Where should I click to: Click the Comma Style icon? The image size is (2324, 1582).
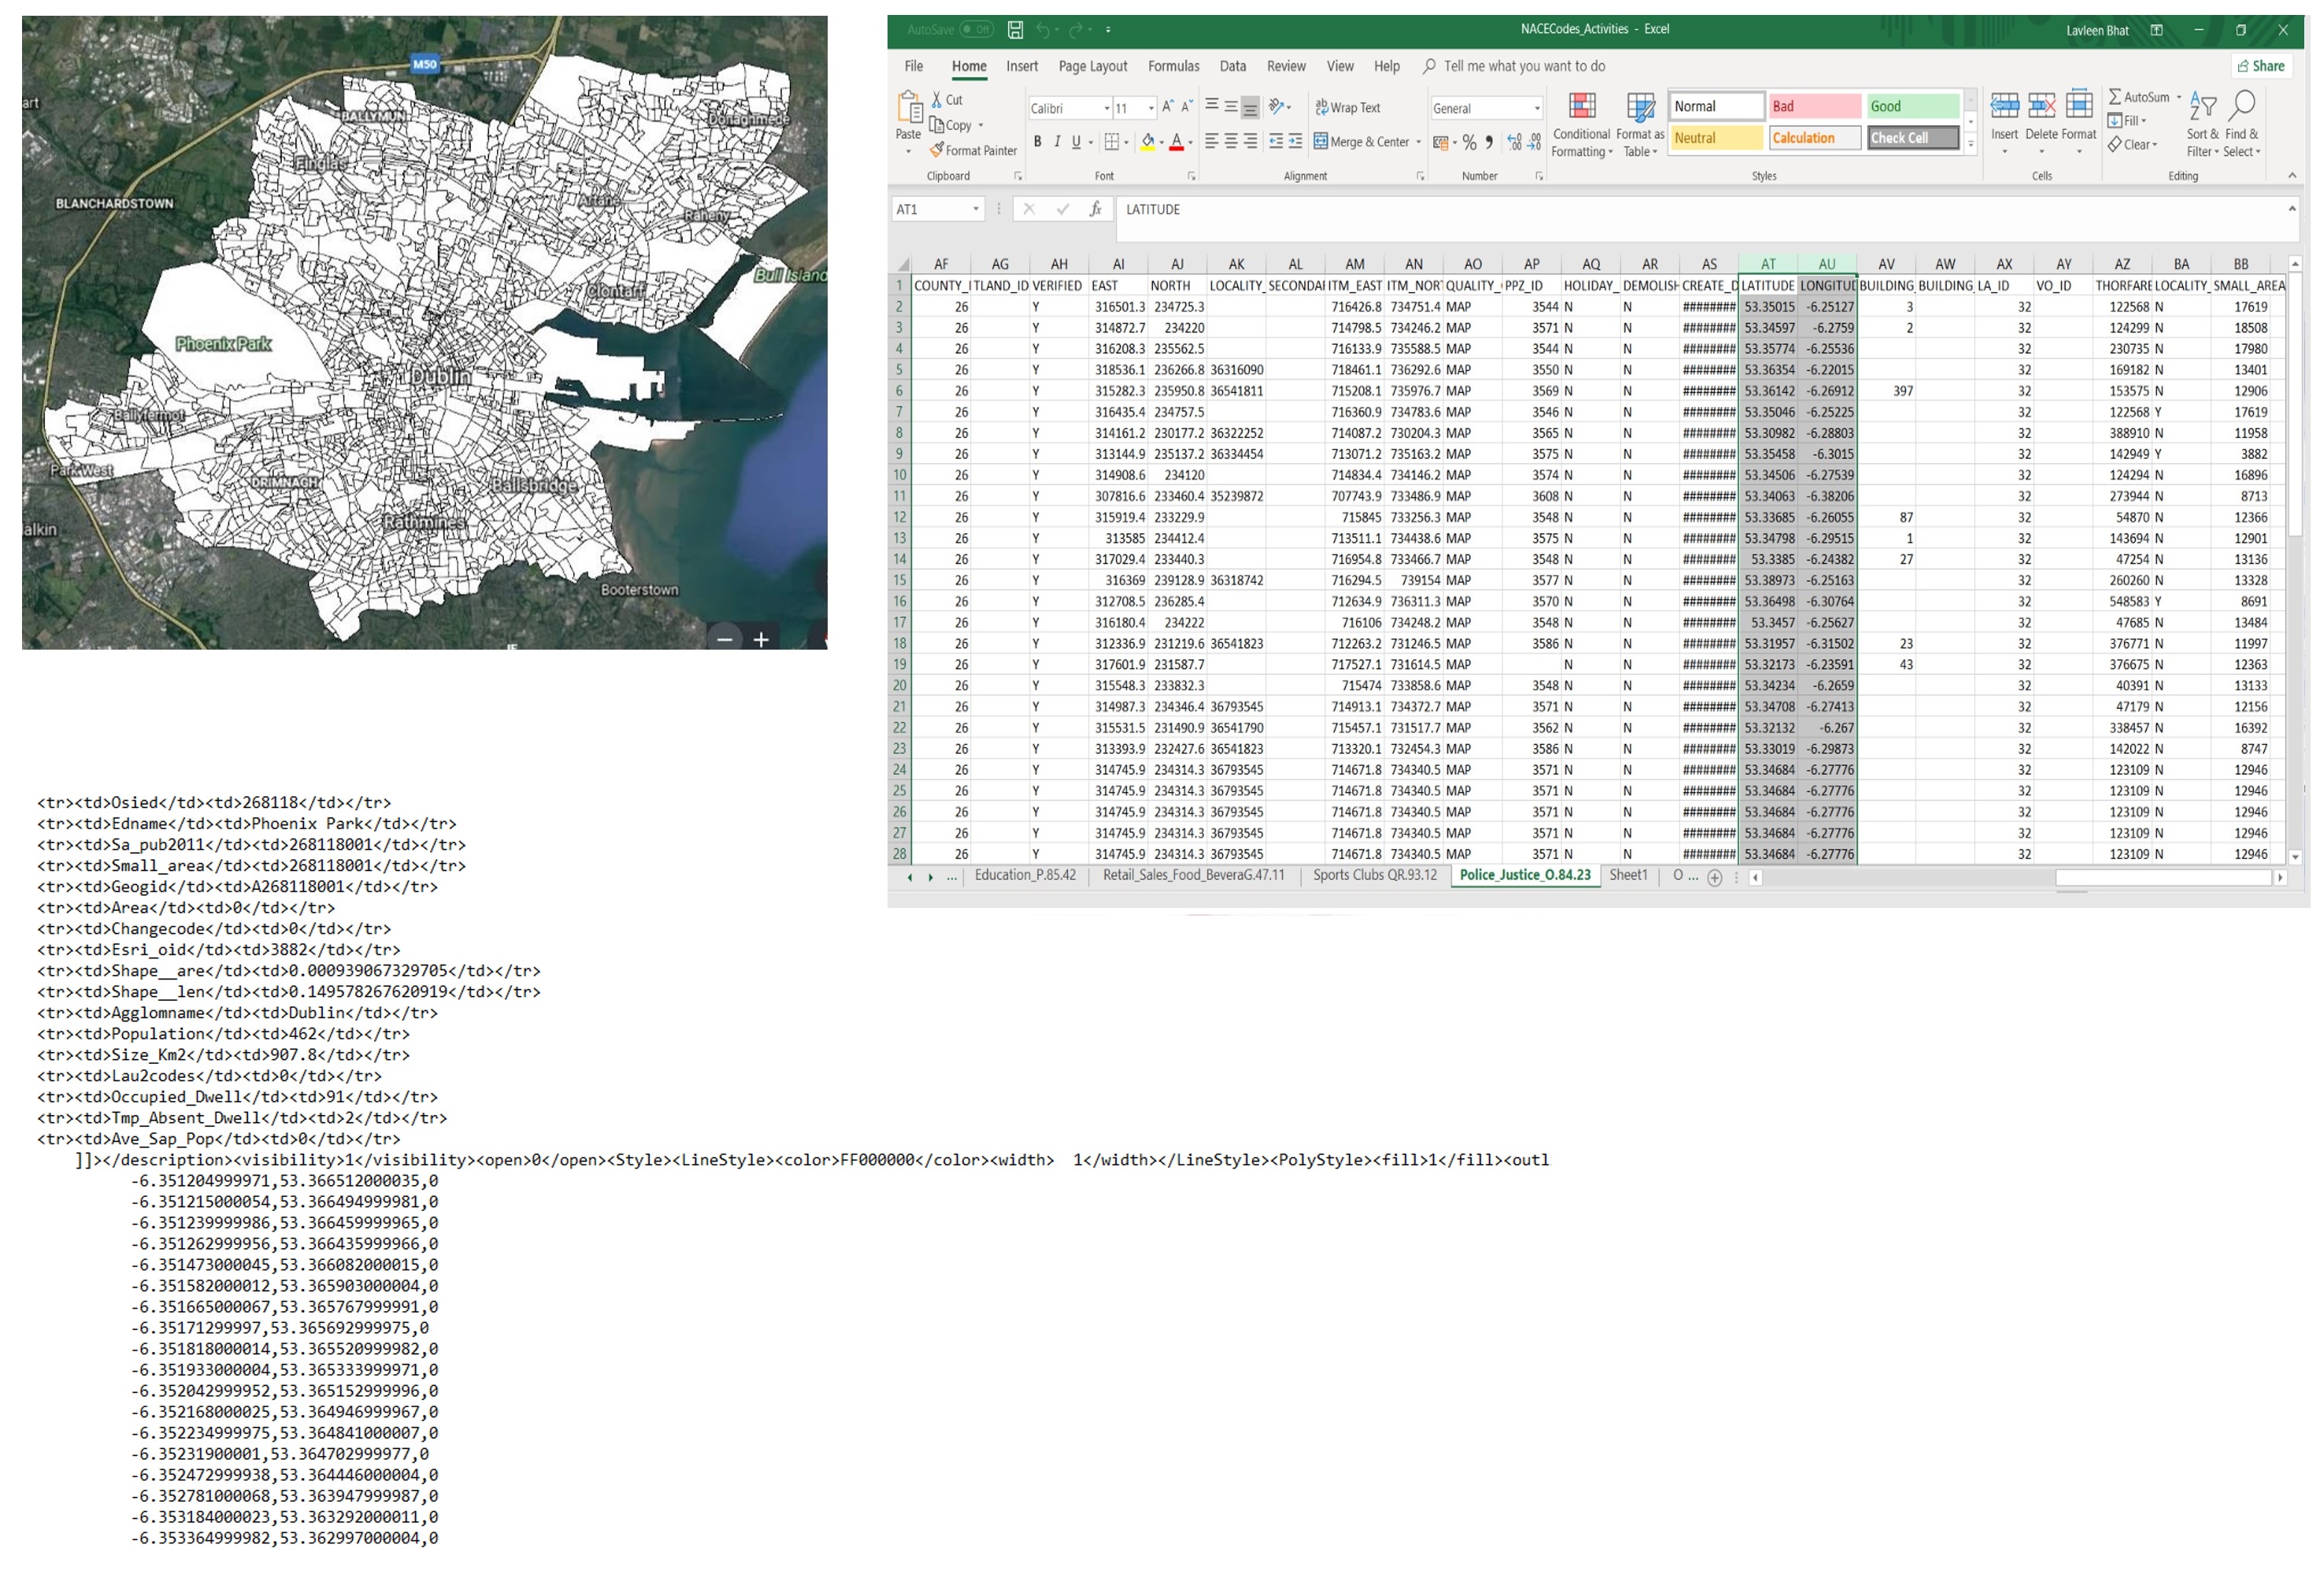pos(1489,142)
